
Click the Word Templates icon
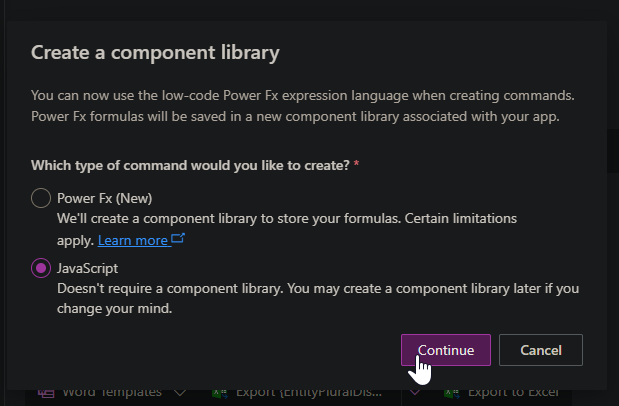46,393
